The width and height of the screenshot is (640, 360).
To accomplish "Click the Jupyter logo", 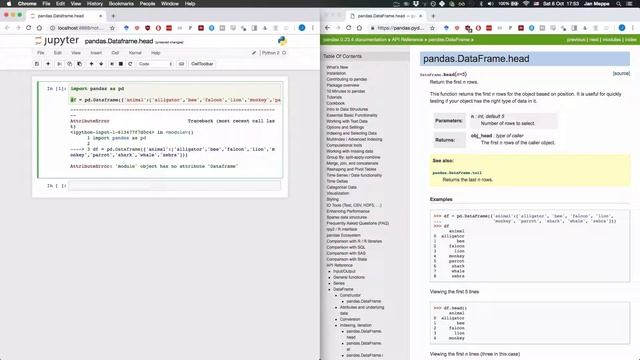I will [x=57, y=40].
